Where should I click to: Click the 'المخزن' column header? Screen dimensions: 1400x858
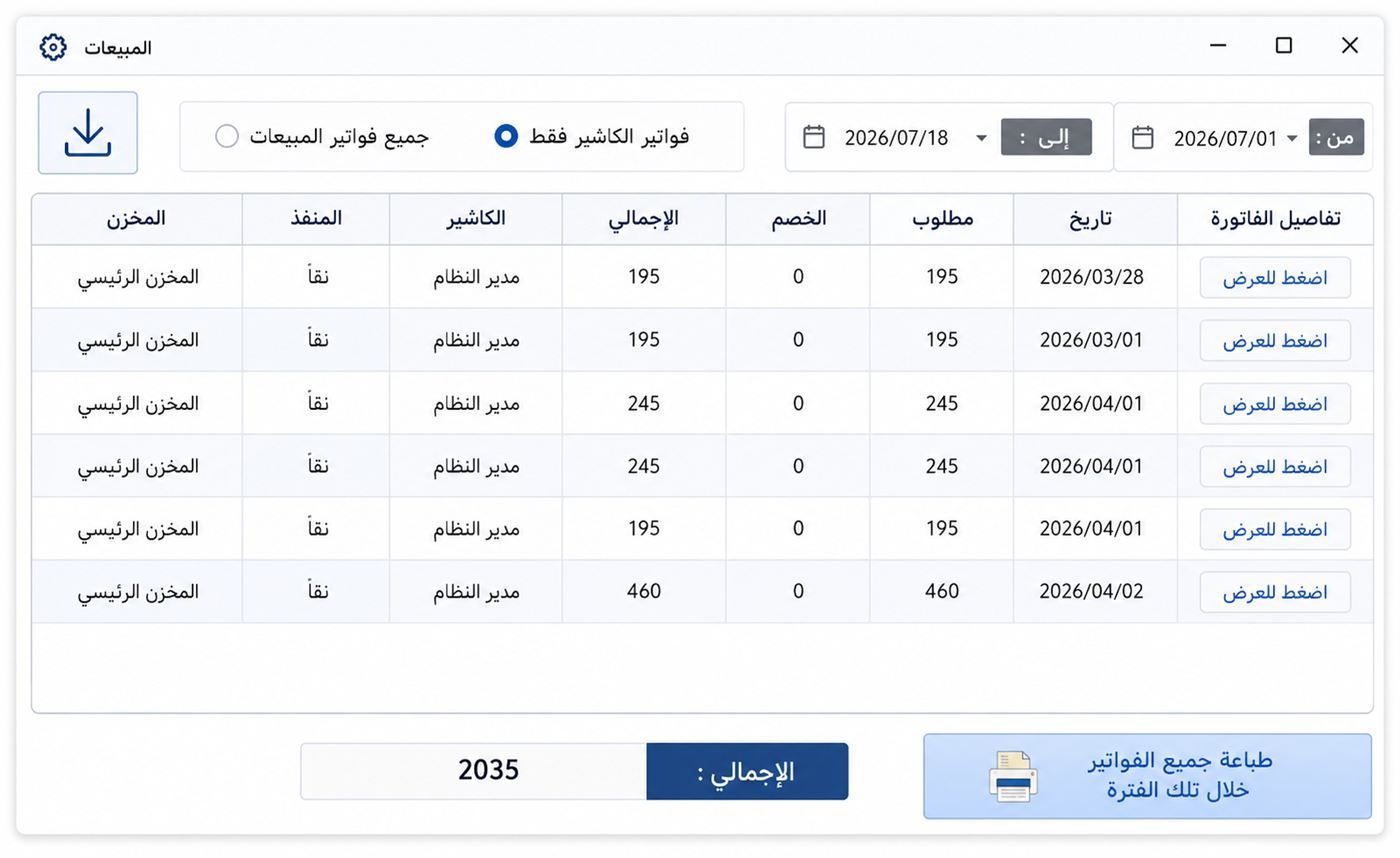pos(136,218)
